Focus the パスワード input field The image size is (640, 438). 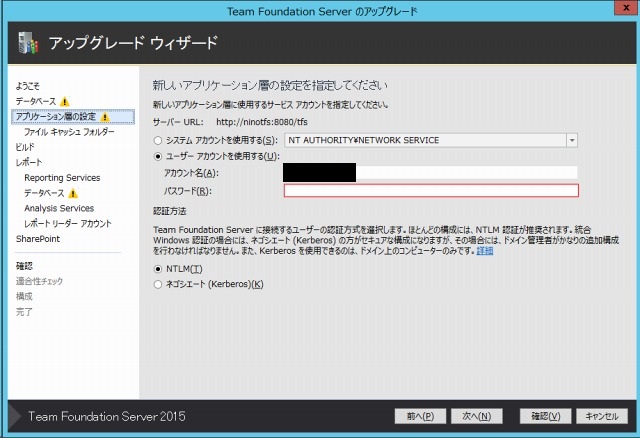point(431,191)
